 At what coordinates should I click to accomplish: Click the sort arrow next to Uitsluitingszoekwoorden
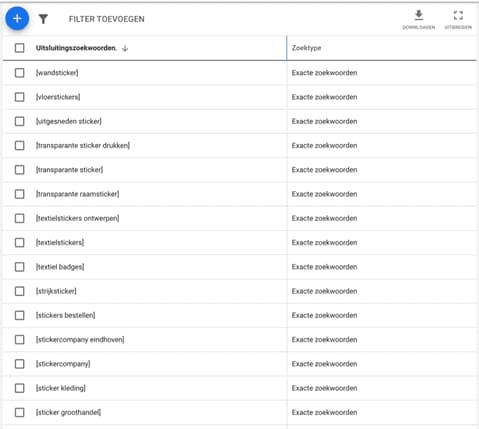pyautogui.click(x=125, y=48)
